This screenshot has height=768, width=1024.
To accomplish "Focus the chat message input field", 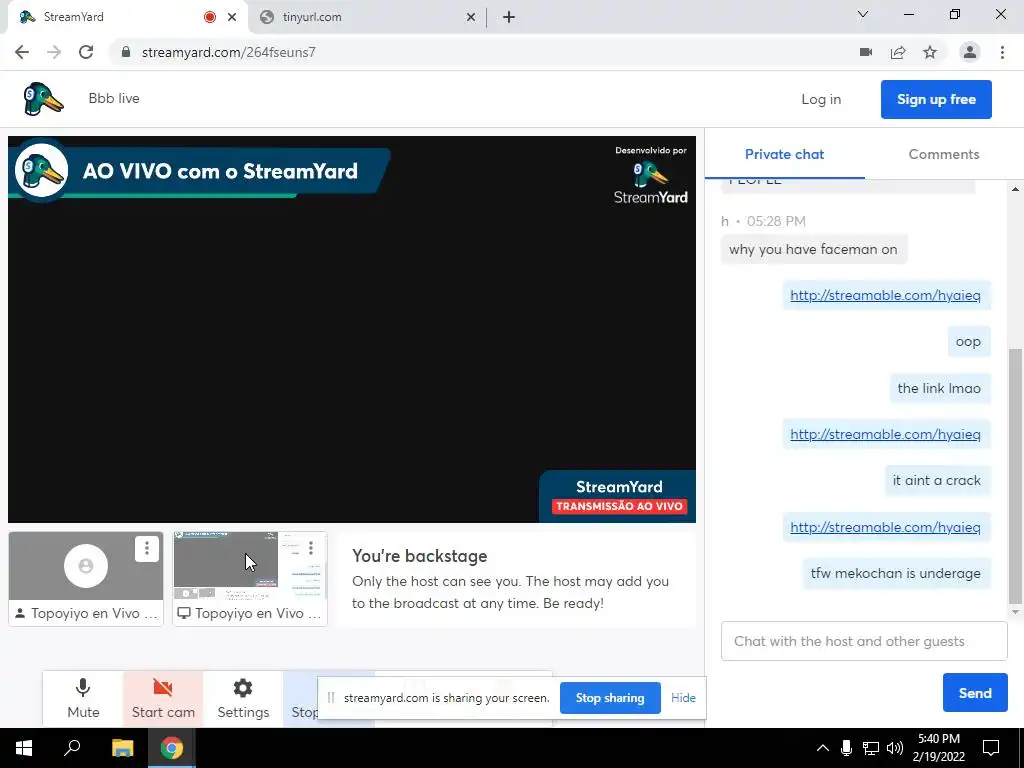I will point(864,641).
